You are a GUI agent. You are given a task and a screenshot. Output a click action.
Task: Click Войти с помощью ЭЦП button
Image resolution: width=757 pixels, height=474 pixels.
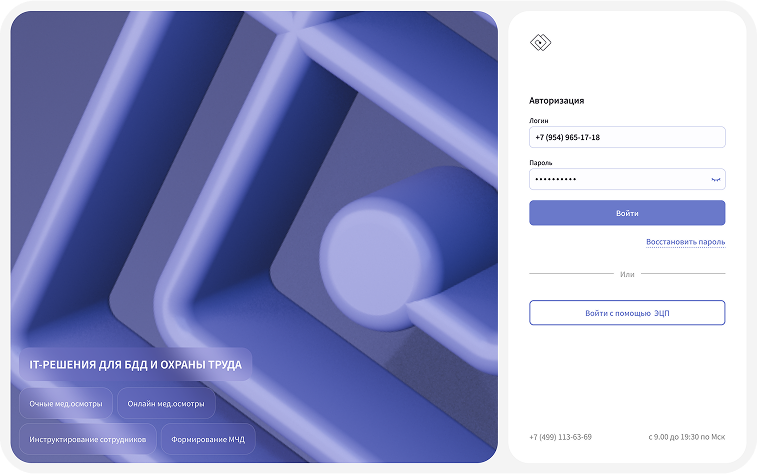click(626, 313)
